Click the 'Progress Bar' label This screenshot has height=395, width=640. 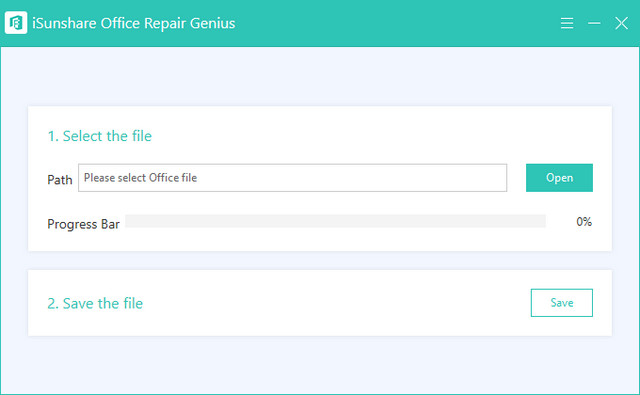[x=83, y=224]
